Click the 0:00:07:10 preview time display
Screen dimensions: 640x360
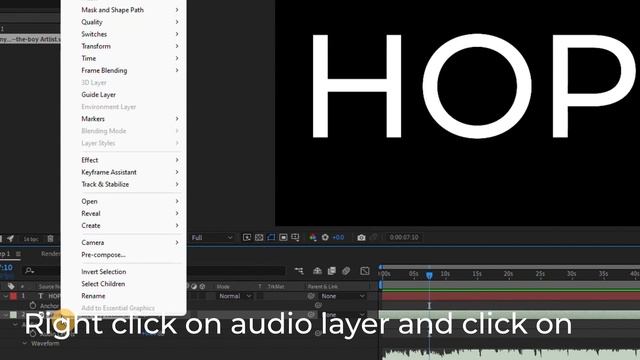click(404, 237)
